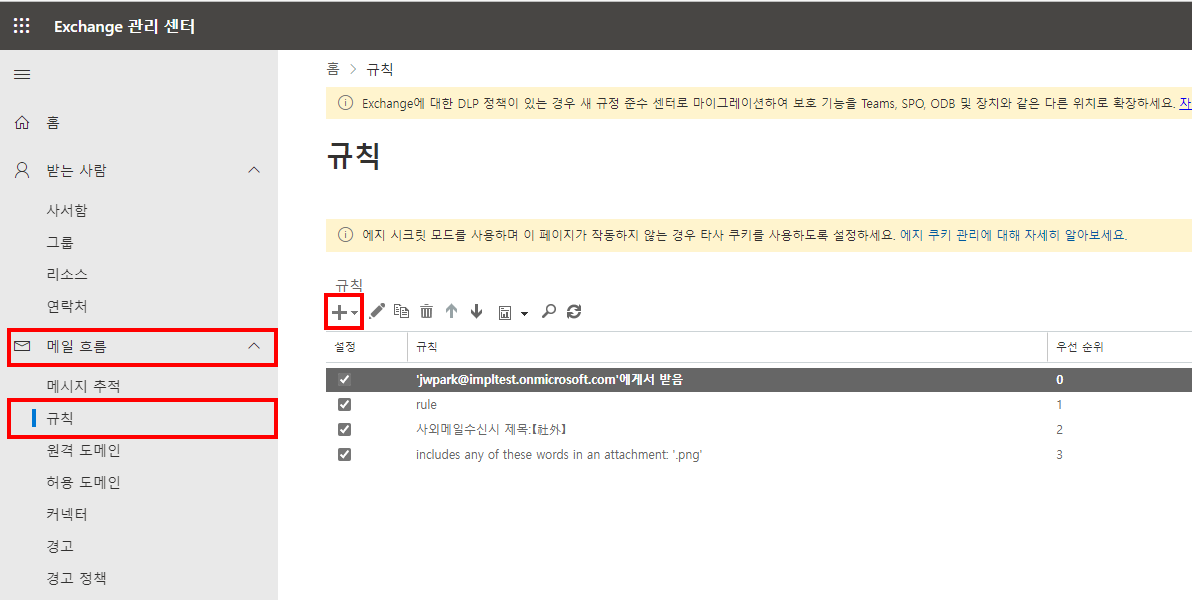
Task: Open the rule report icon
Action: [505, 313]
